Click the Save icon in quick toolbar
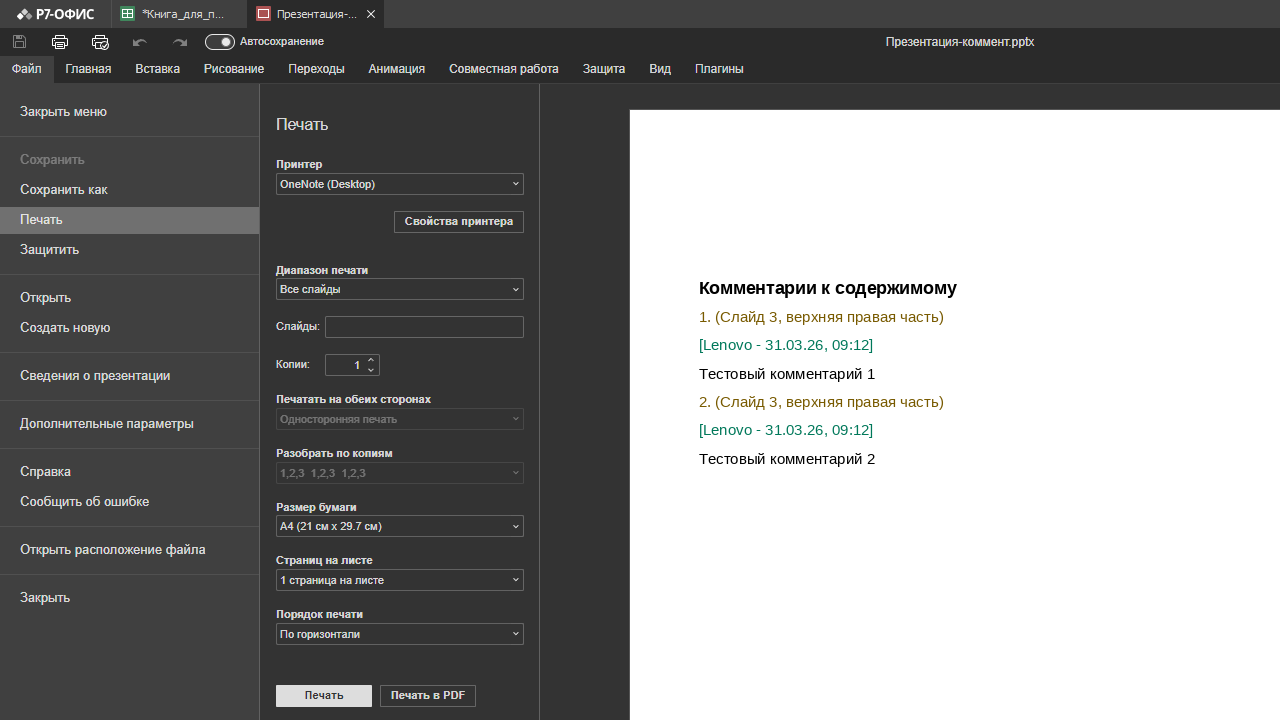This screenshot has height=720, width=1280. coord(19,42)
